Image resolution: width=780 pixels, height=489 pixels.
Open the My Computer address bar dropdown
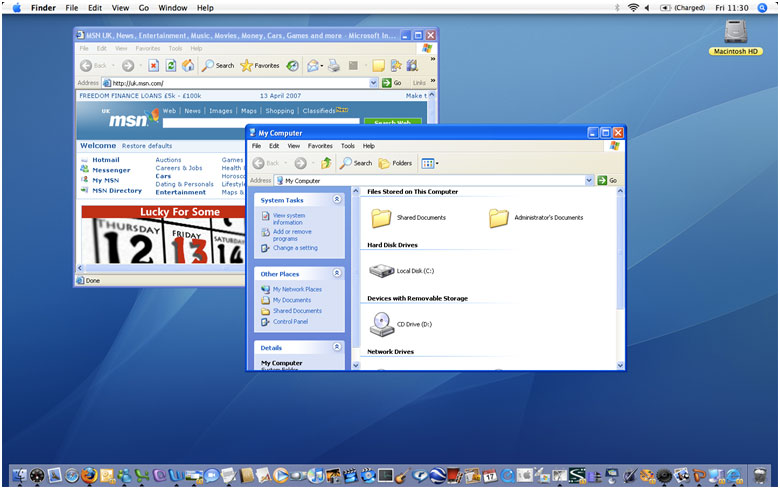pos(589,180)
